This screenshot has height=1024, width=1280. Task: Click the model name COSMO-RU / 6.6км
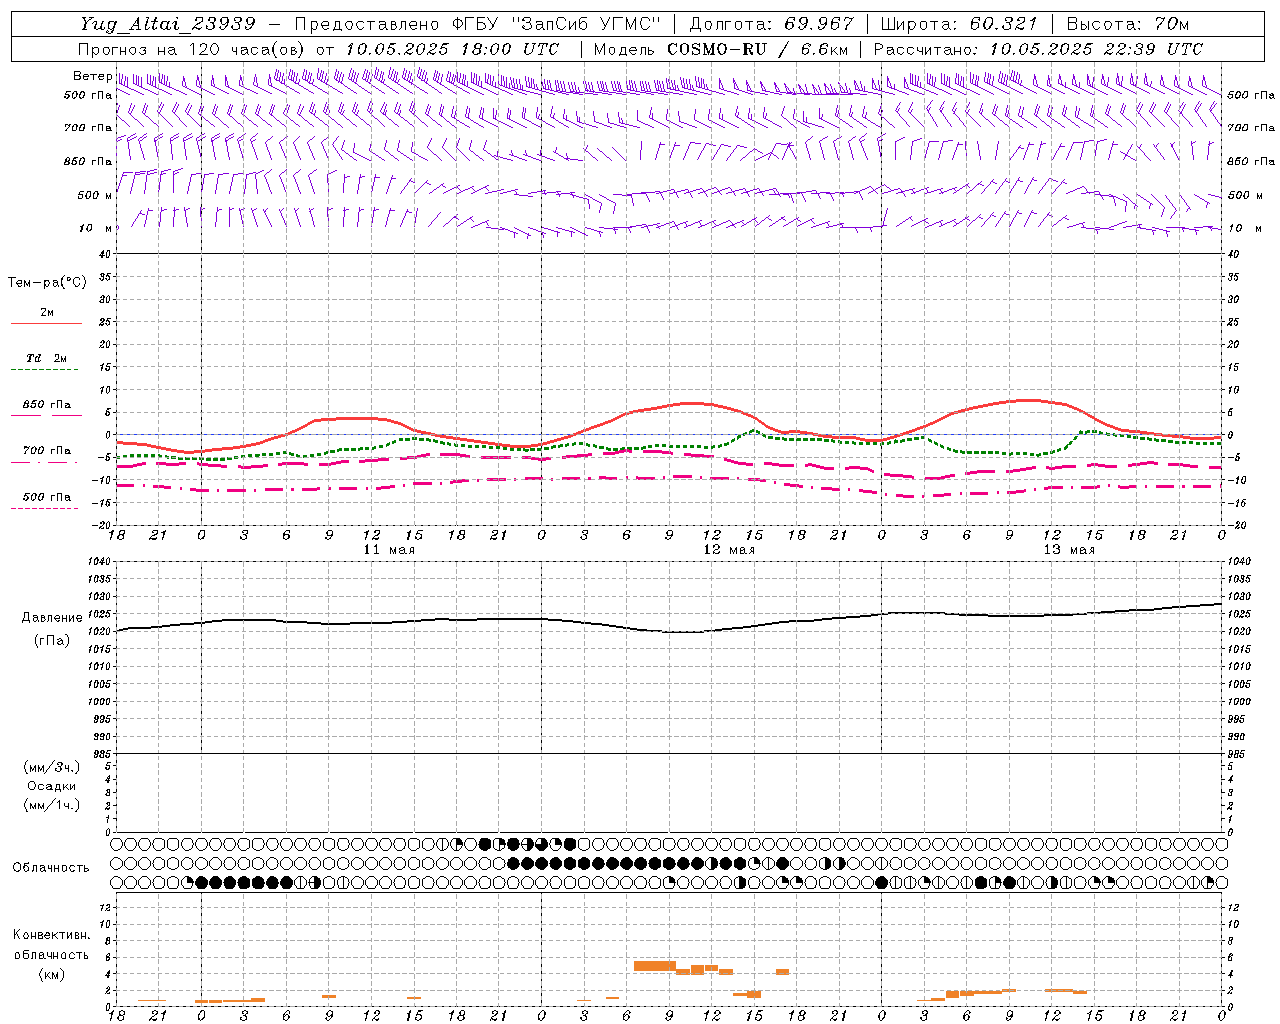pyautogui.click(x=758, y=49)
